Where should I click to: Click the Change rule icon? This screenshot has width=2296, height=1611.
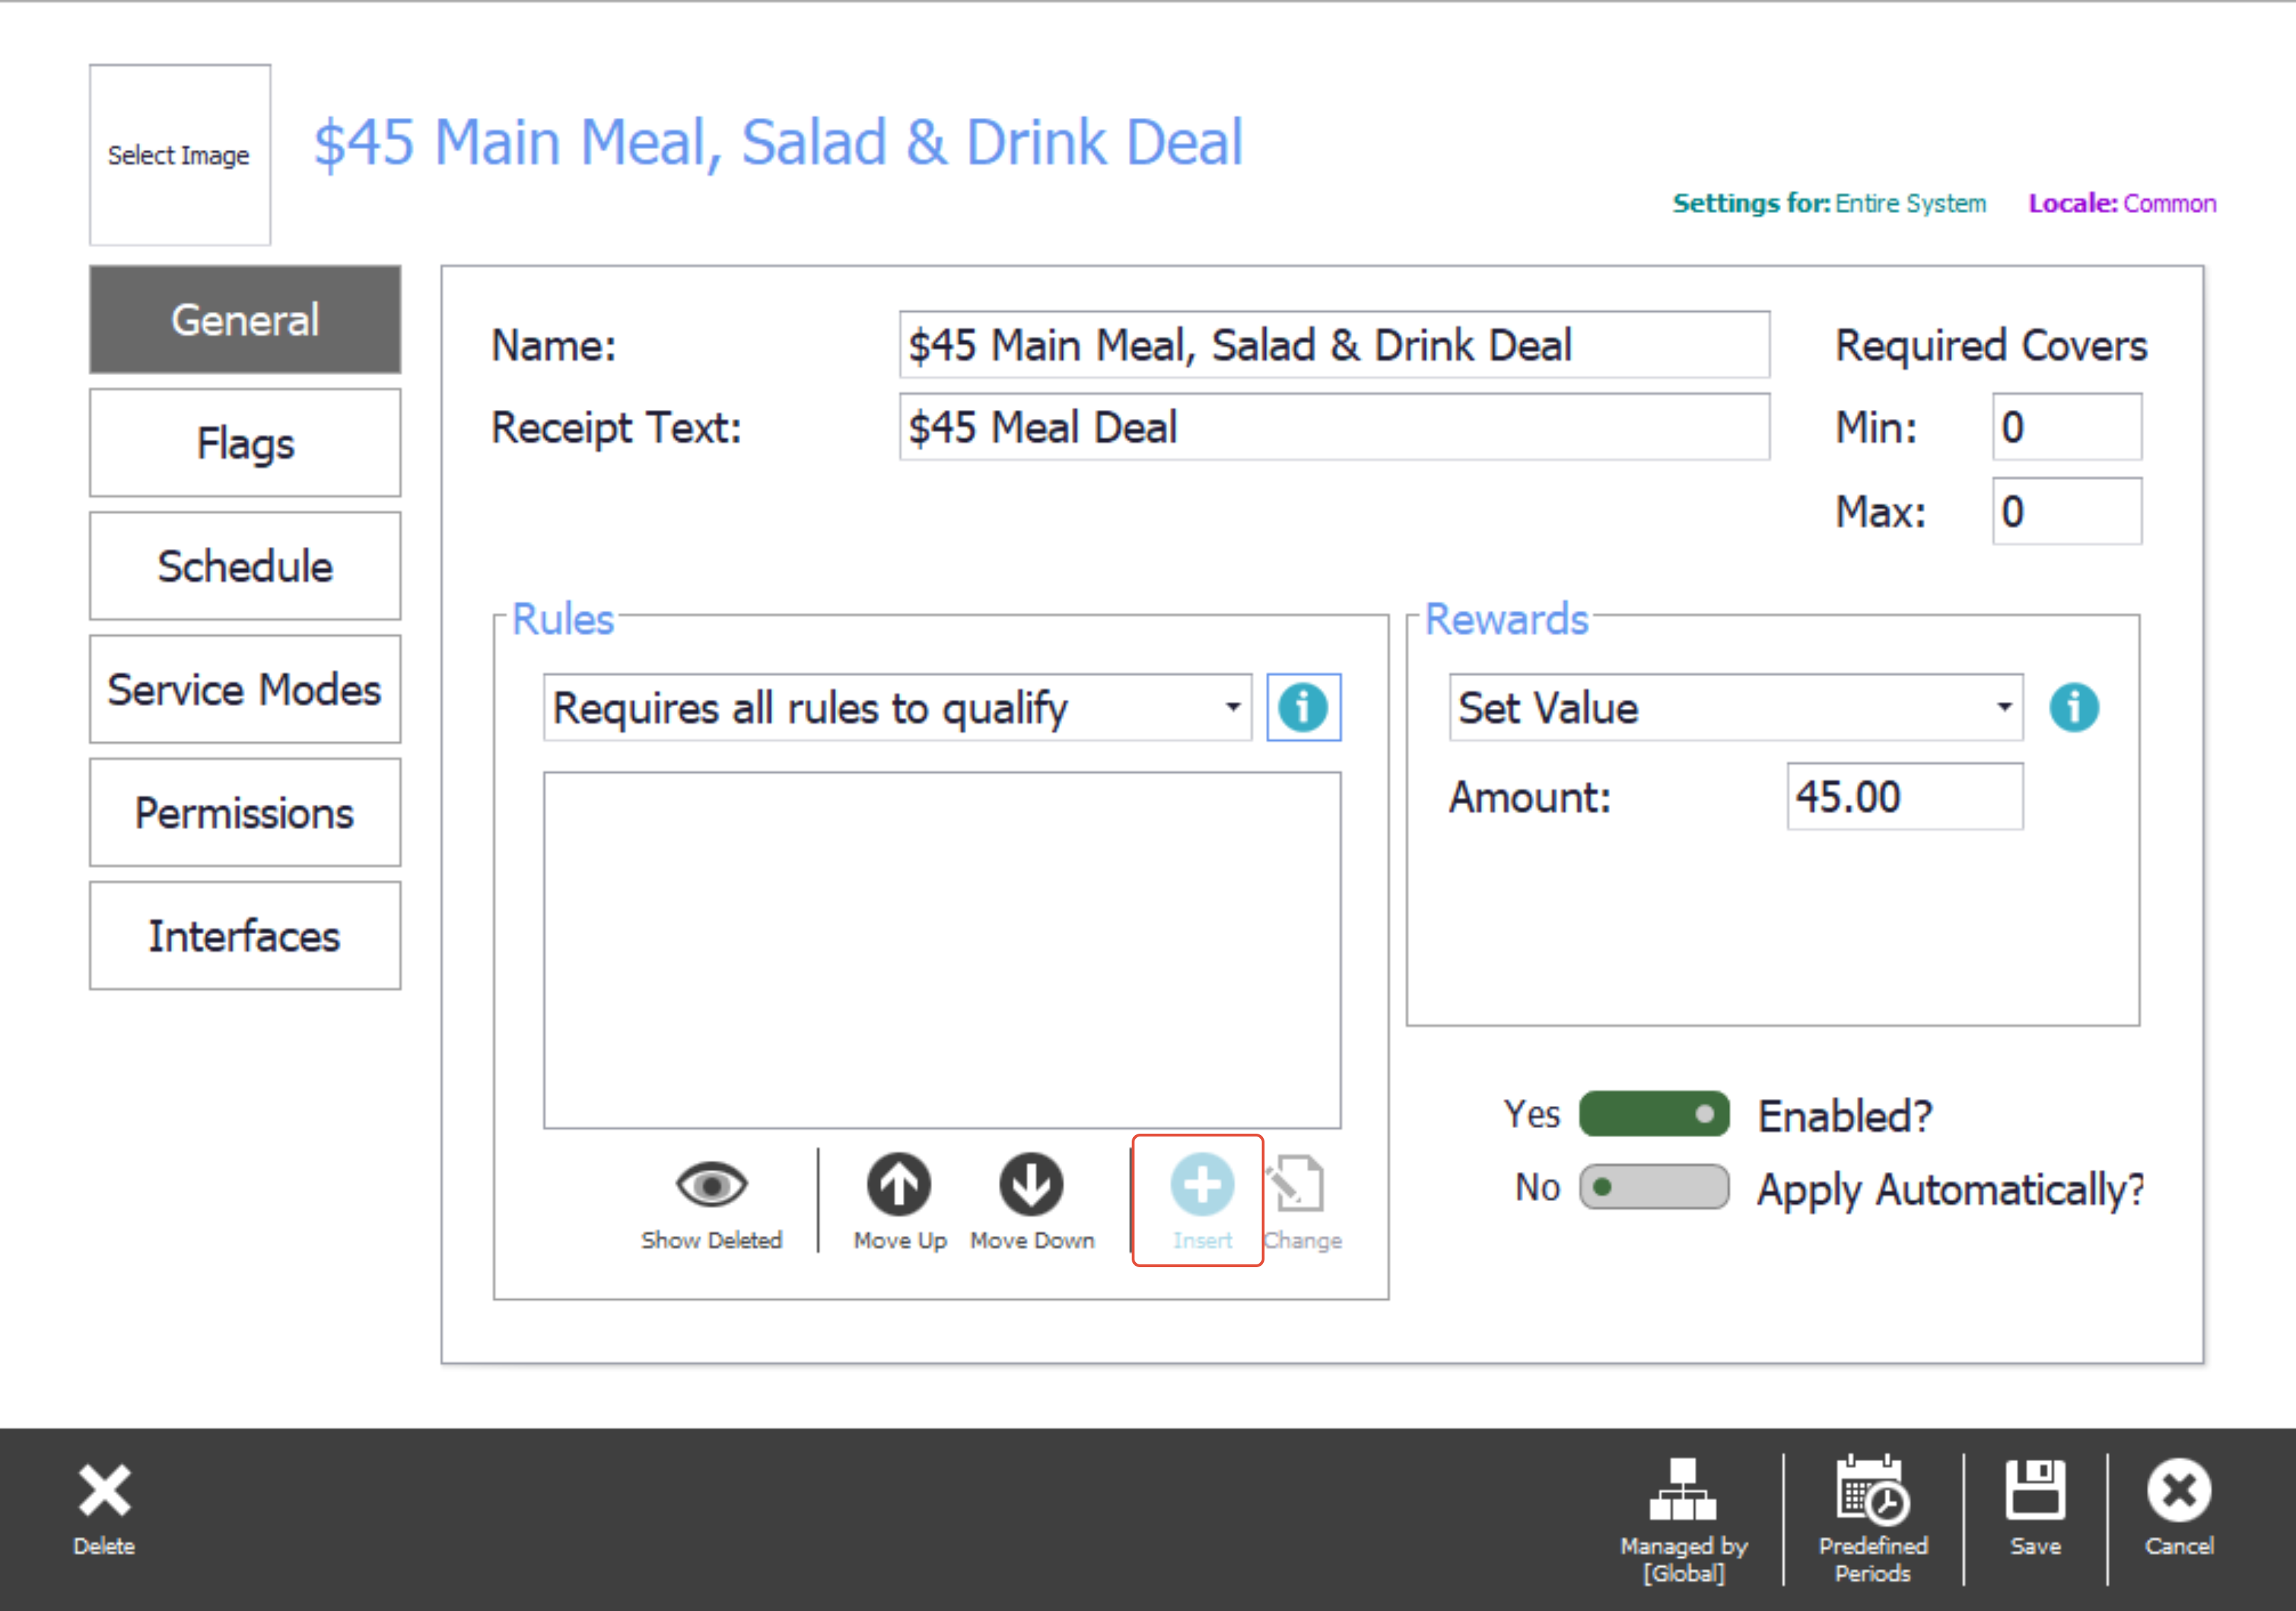point(1297,1185)
